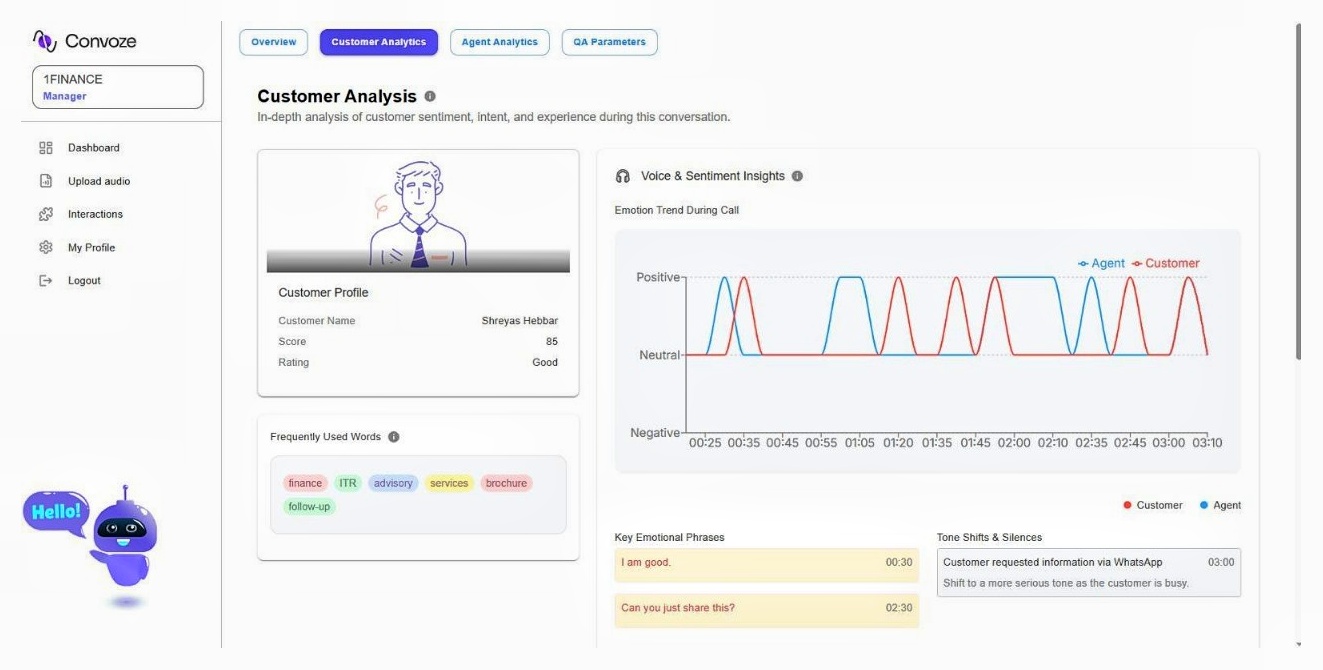Select the 'finance' word tag

coord(305,483)
